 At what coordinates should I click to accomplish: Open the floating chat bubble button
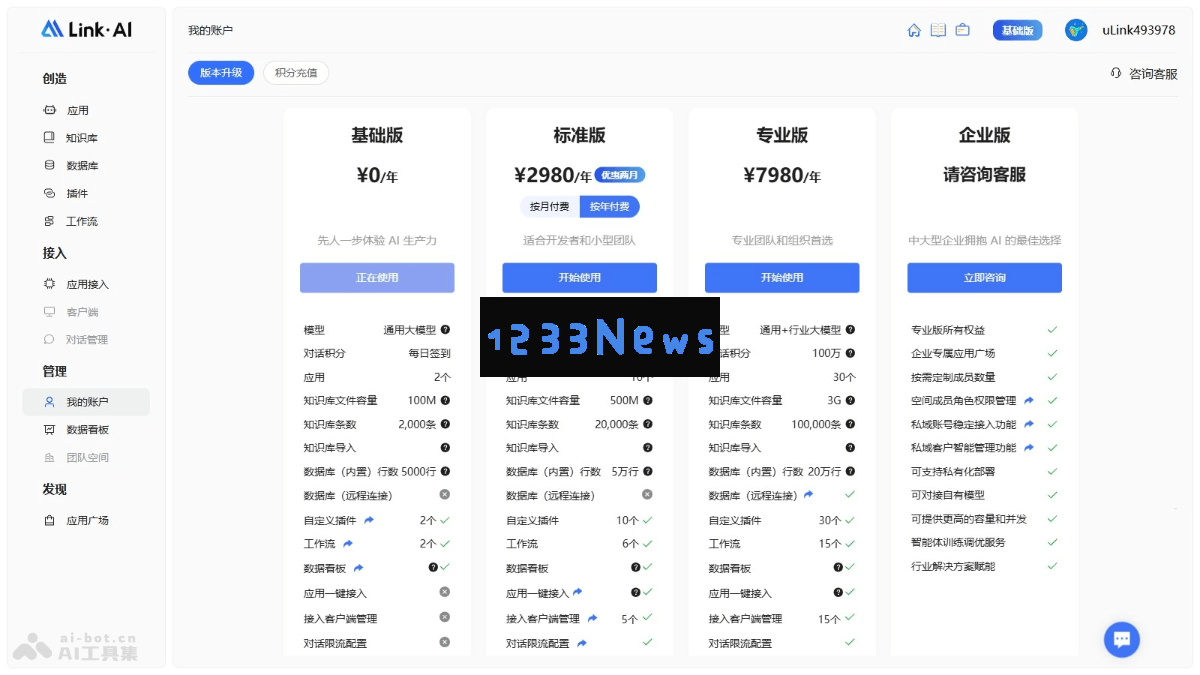coord(1122,639)
